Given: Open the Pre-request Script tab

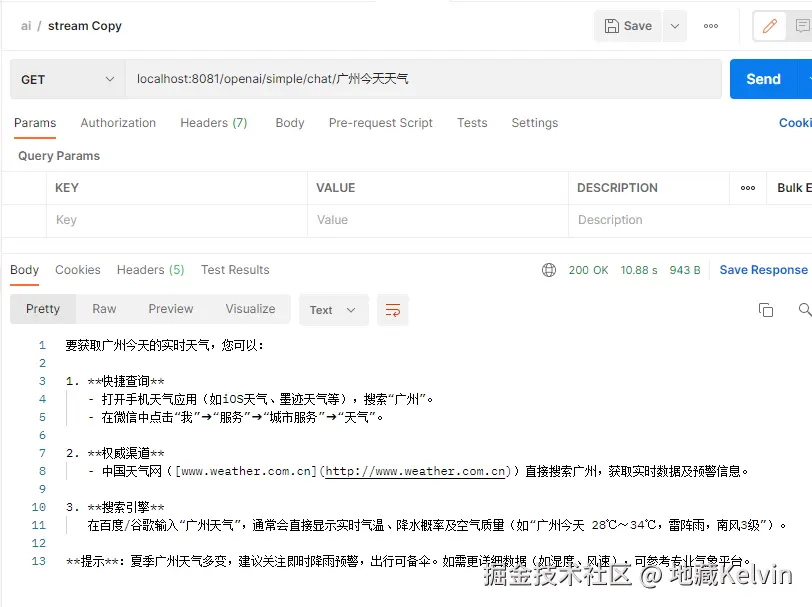Looking at the screenshot, I should [381, 123].
